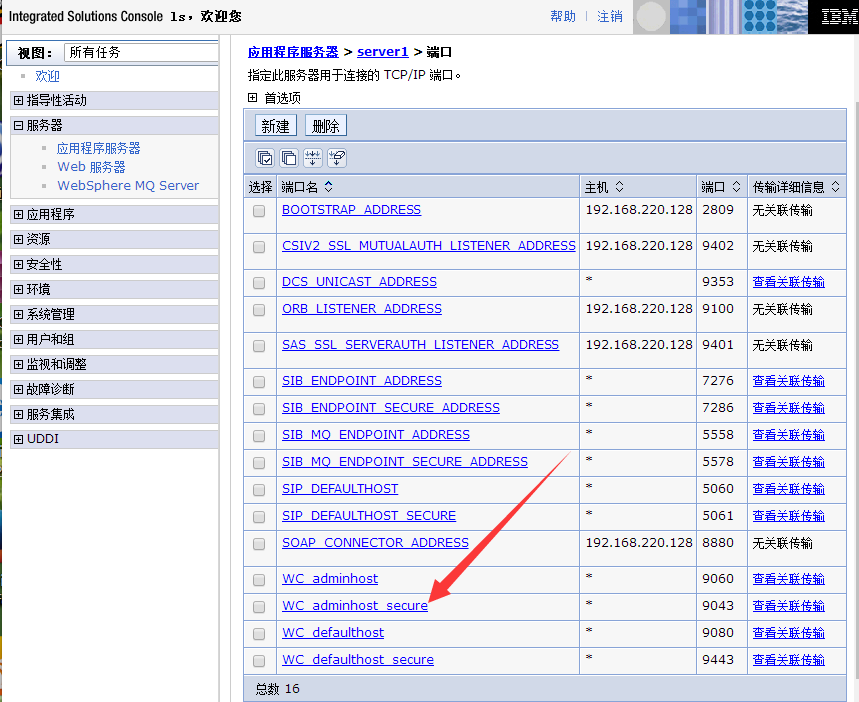Expand the 指导性活动 section

[x=19, y=100]
